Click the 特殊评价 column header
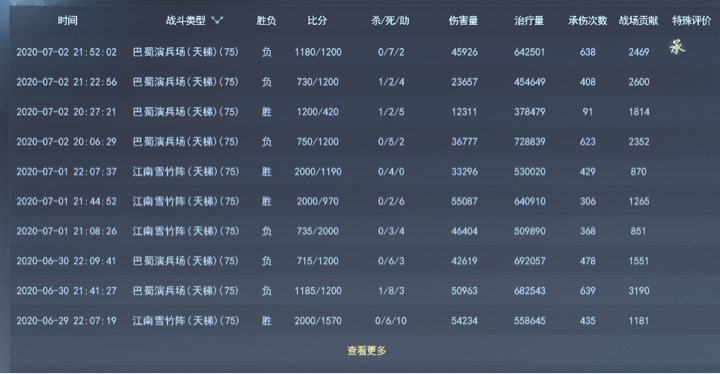Viewport: 720px width, 374px height. click(x=692, y=20)
